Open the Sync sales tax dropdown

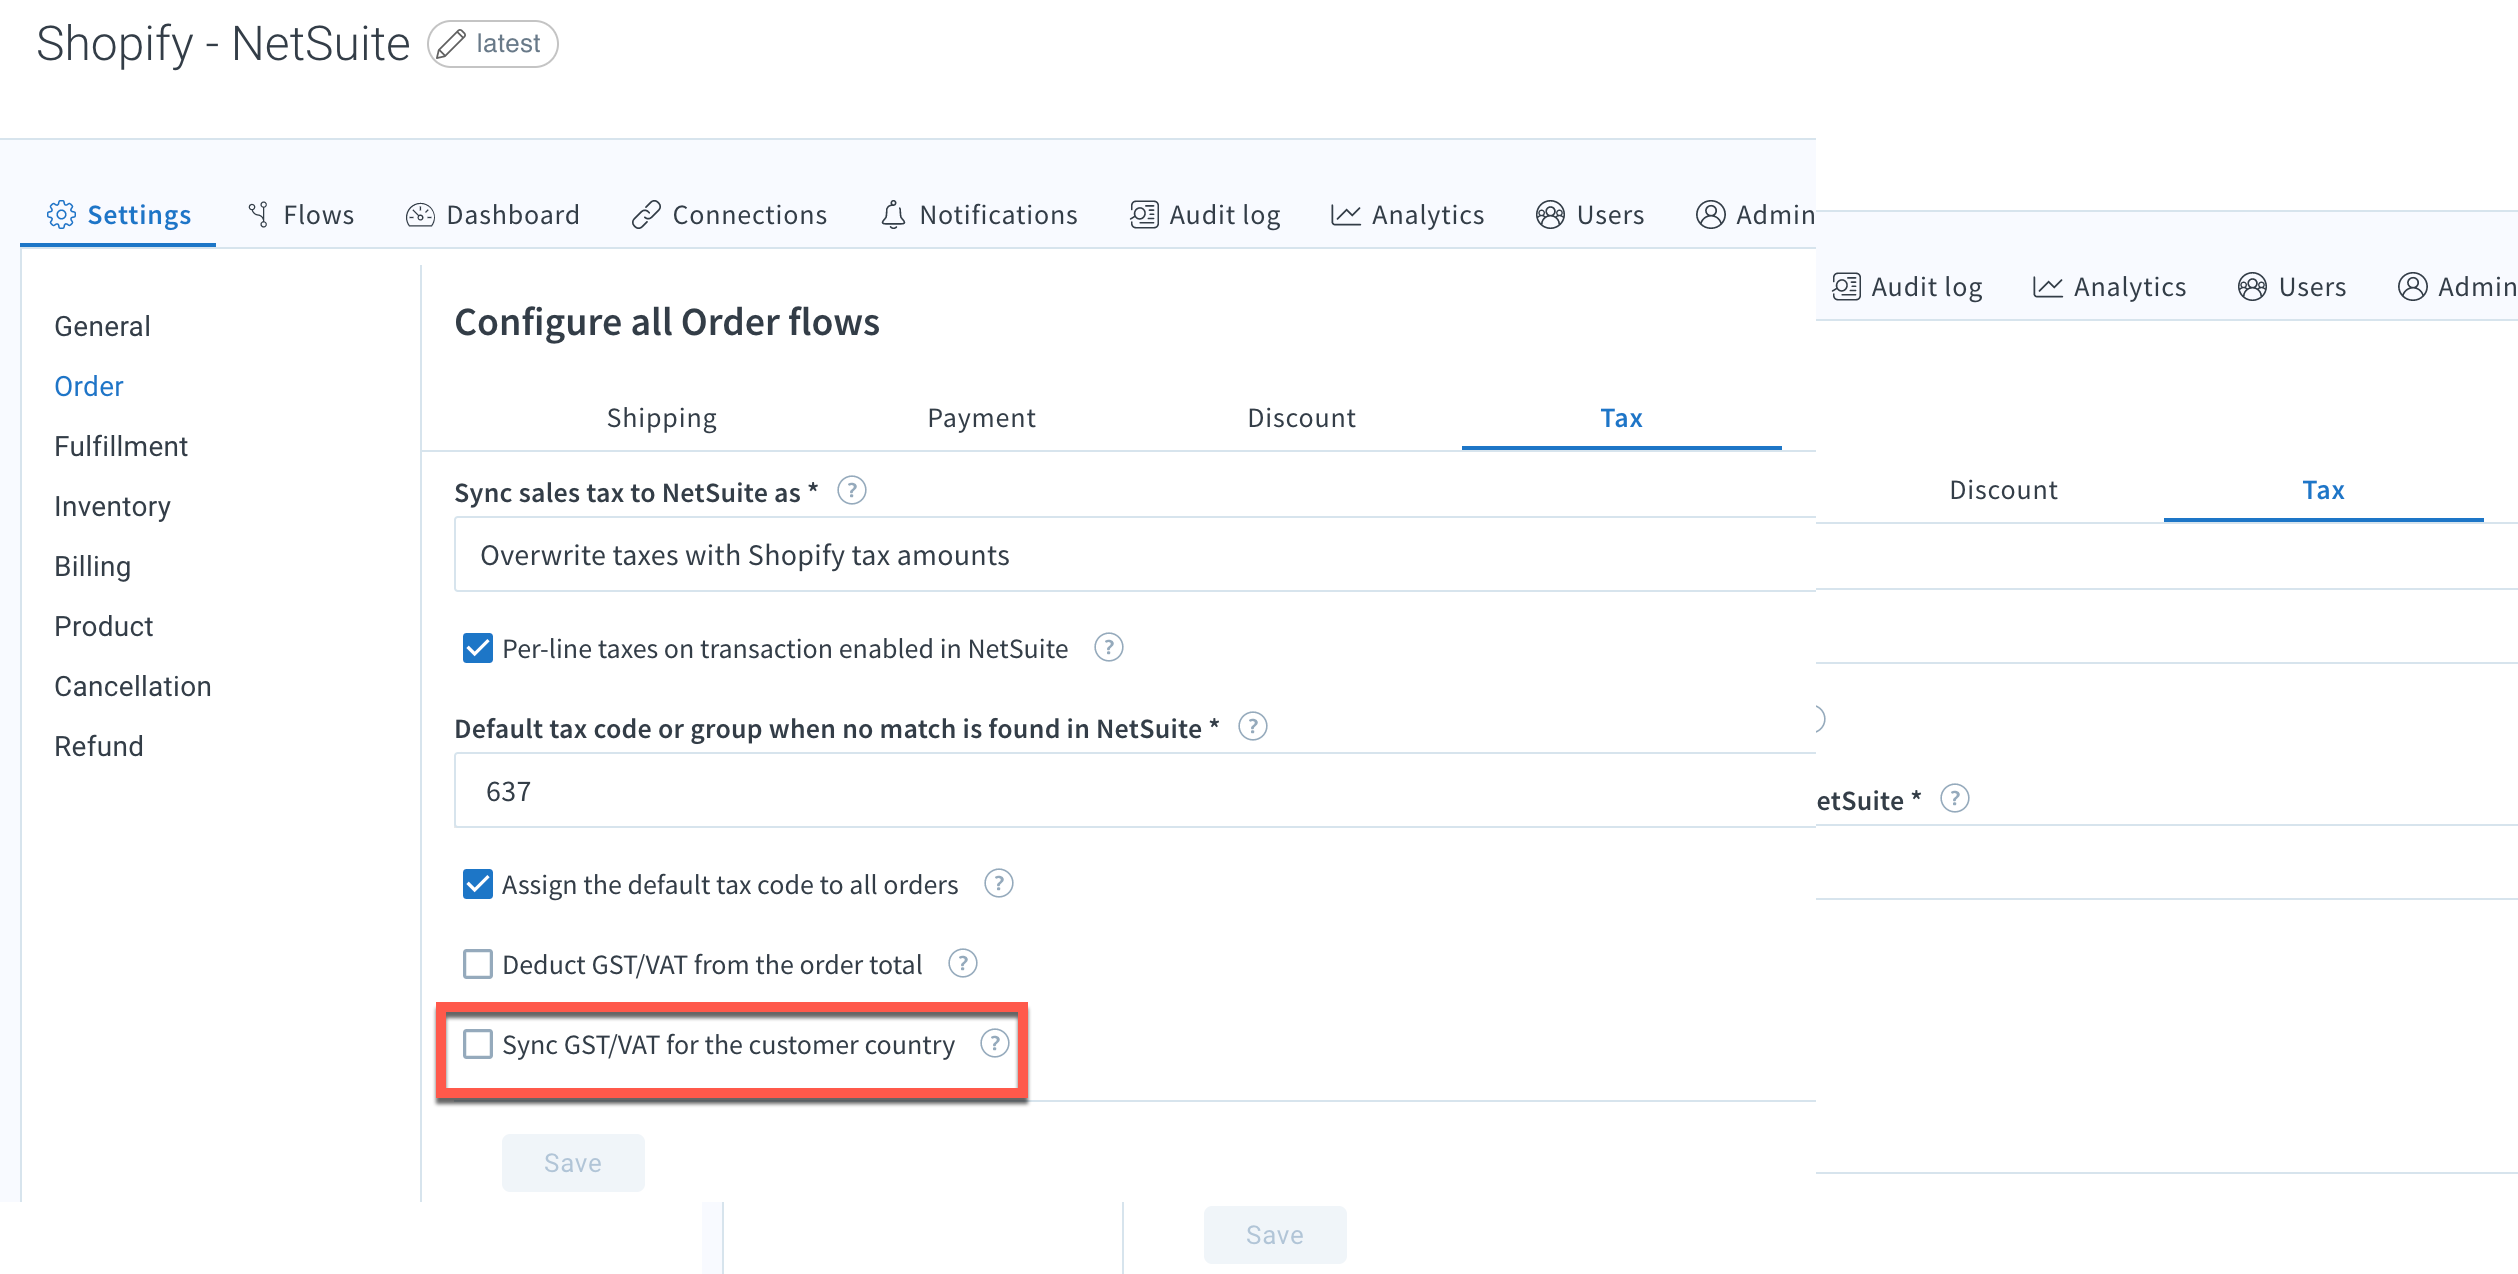[x=1135, y=554]
